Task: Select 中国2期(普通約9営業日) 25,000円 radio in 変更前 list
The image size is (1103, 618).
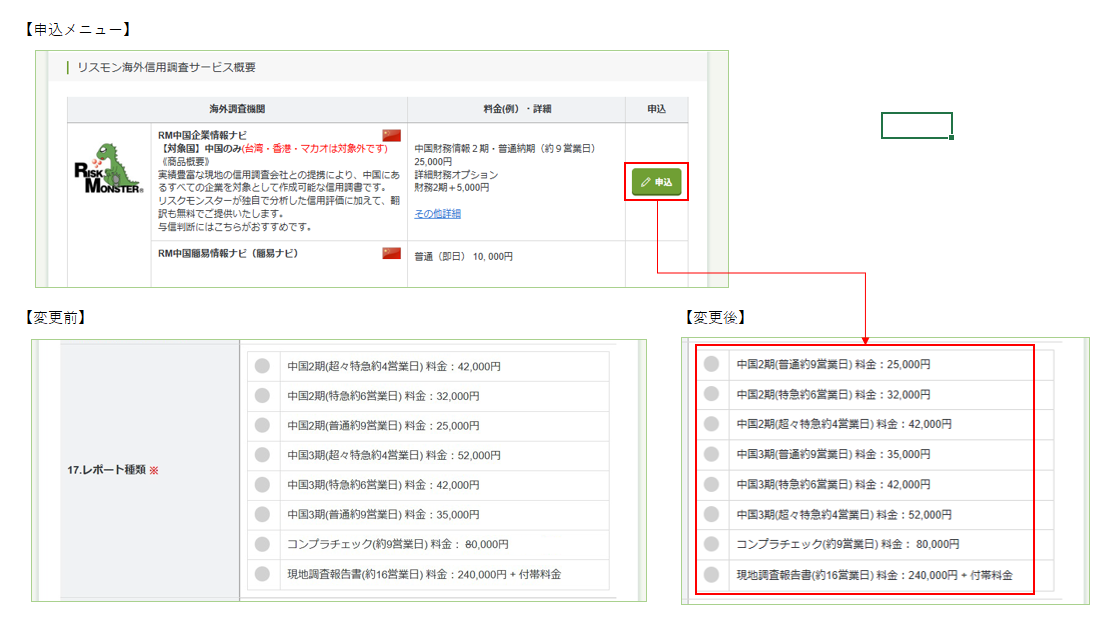Action: tap(262, 425)
